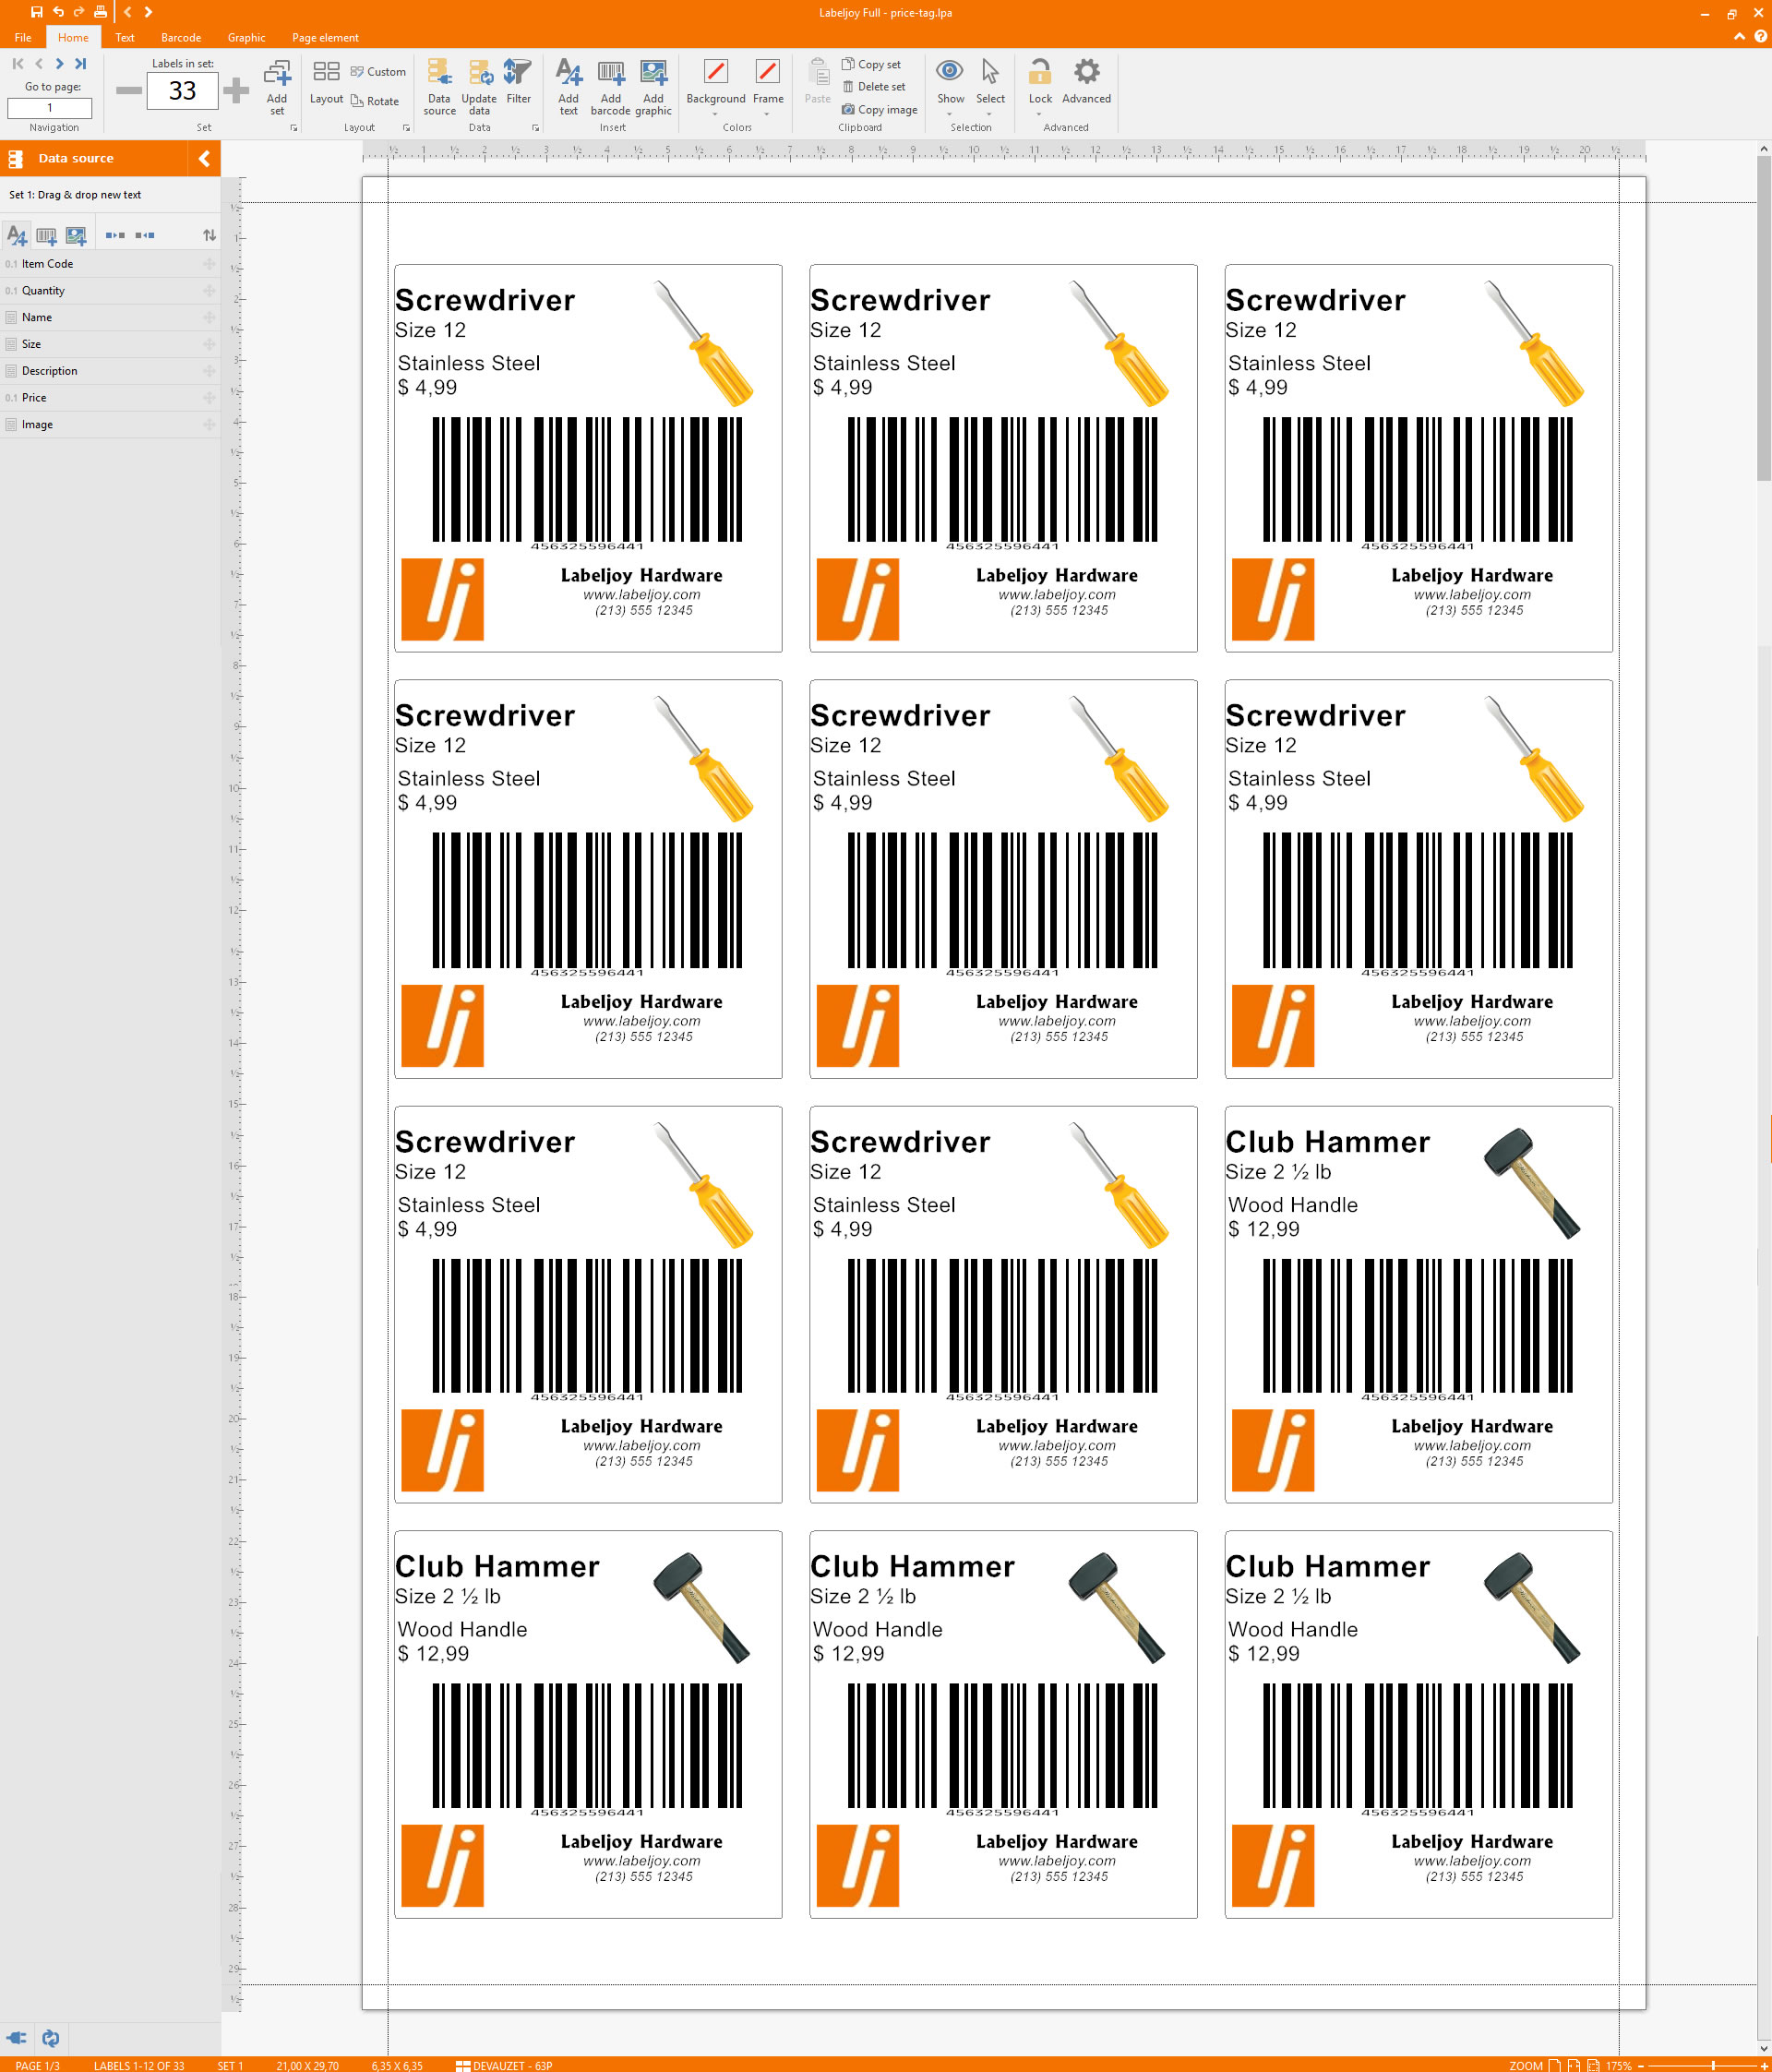Click the fit whole page zoom icon
This screenshot has width=1772, height=2072.
1555,2065
